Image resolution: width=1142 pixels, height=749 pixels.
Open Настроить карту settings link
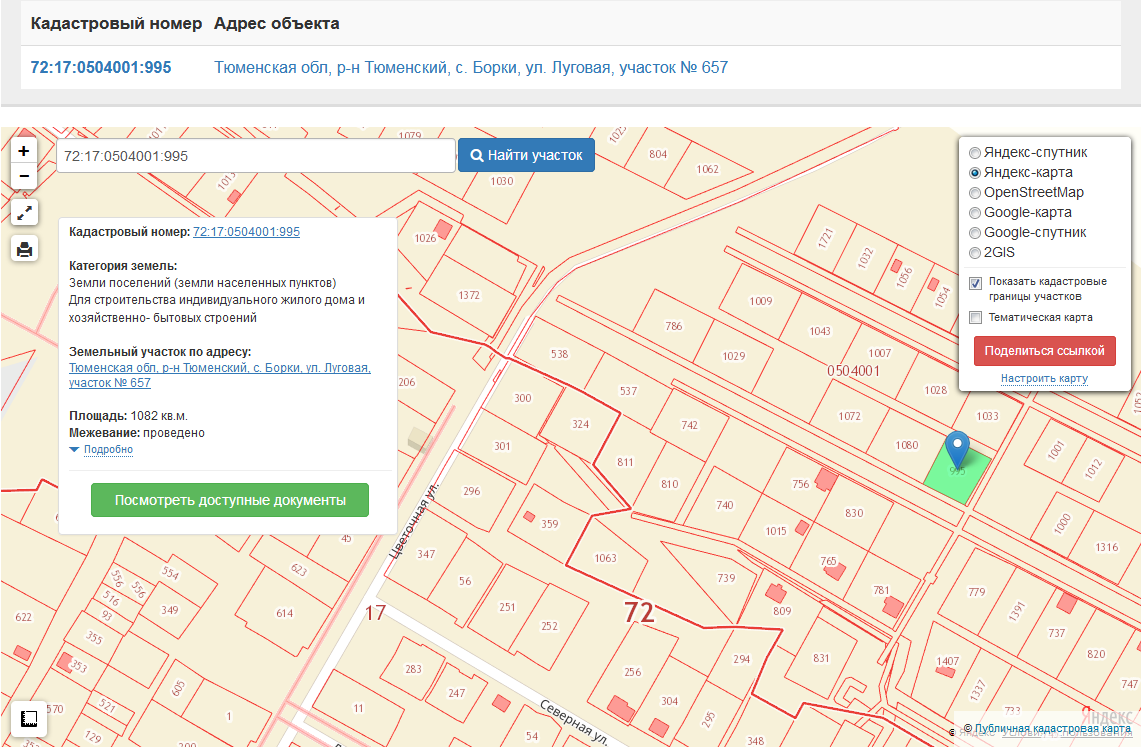(1044, 378)
